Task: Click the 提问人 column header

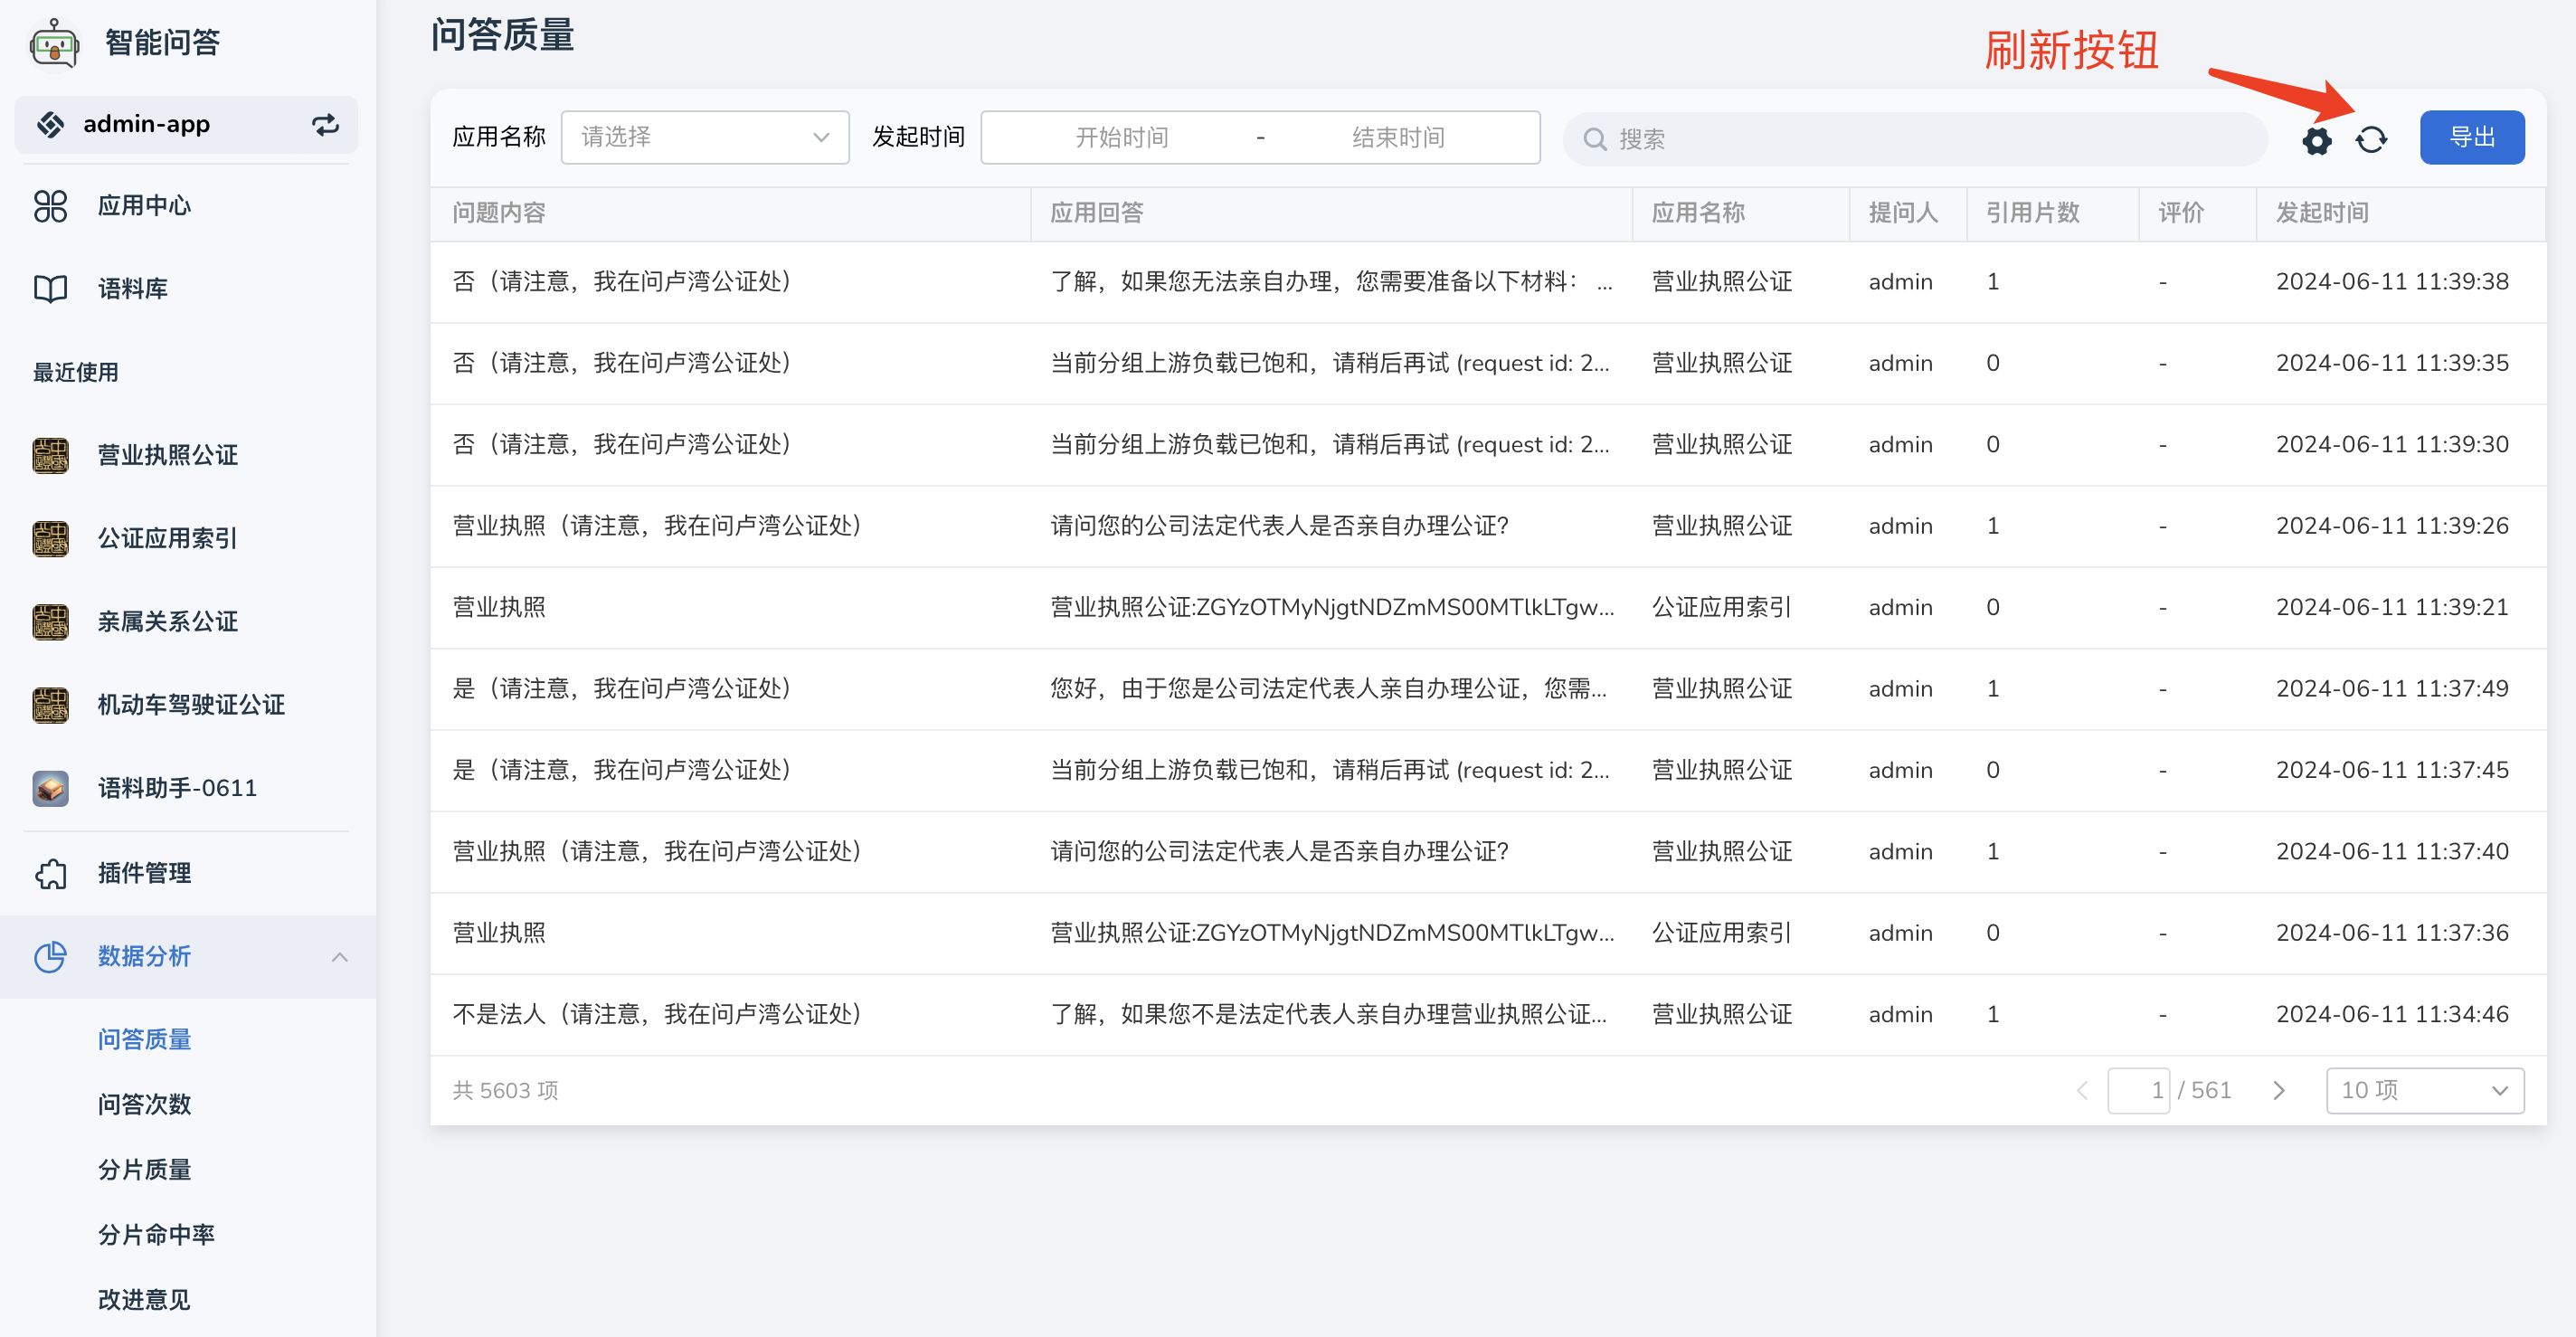Action: (x=1903, y=212)
